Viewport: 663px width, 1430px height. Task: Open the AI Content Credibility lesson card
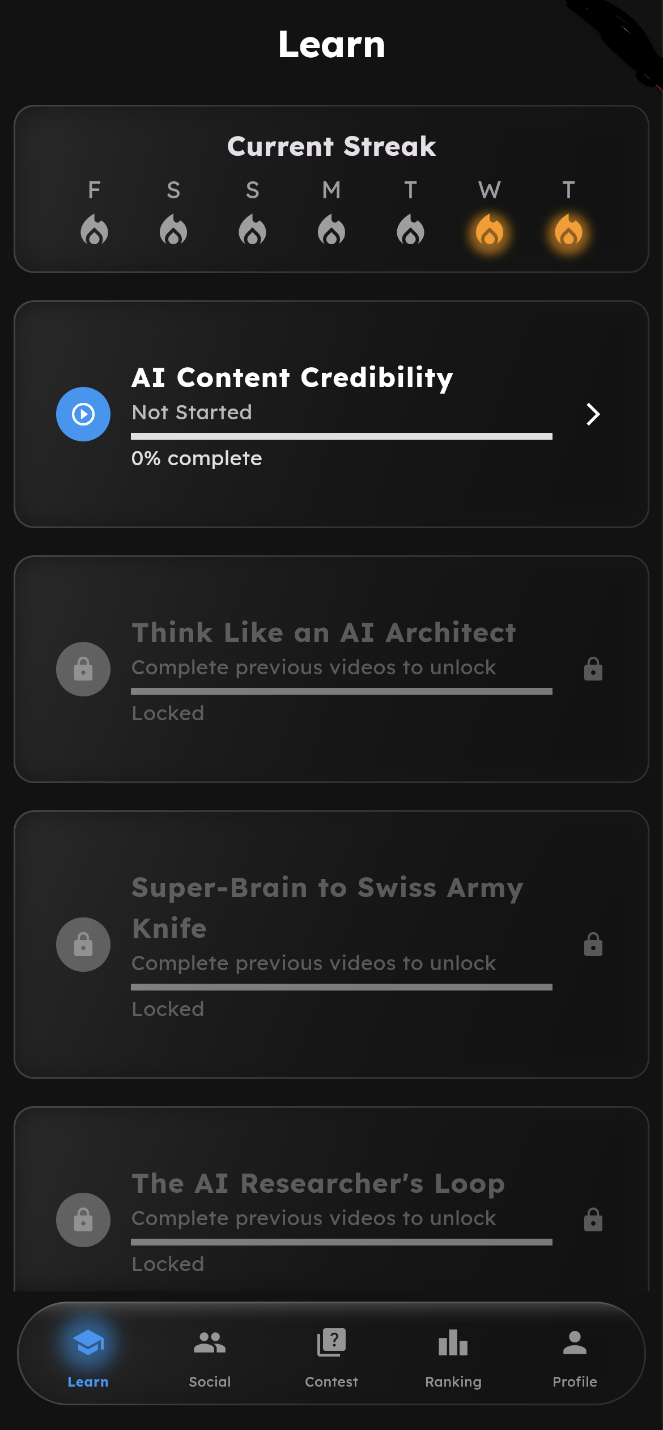pyautogui.click(x=331, y=413)
